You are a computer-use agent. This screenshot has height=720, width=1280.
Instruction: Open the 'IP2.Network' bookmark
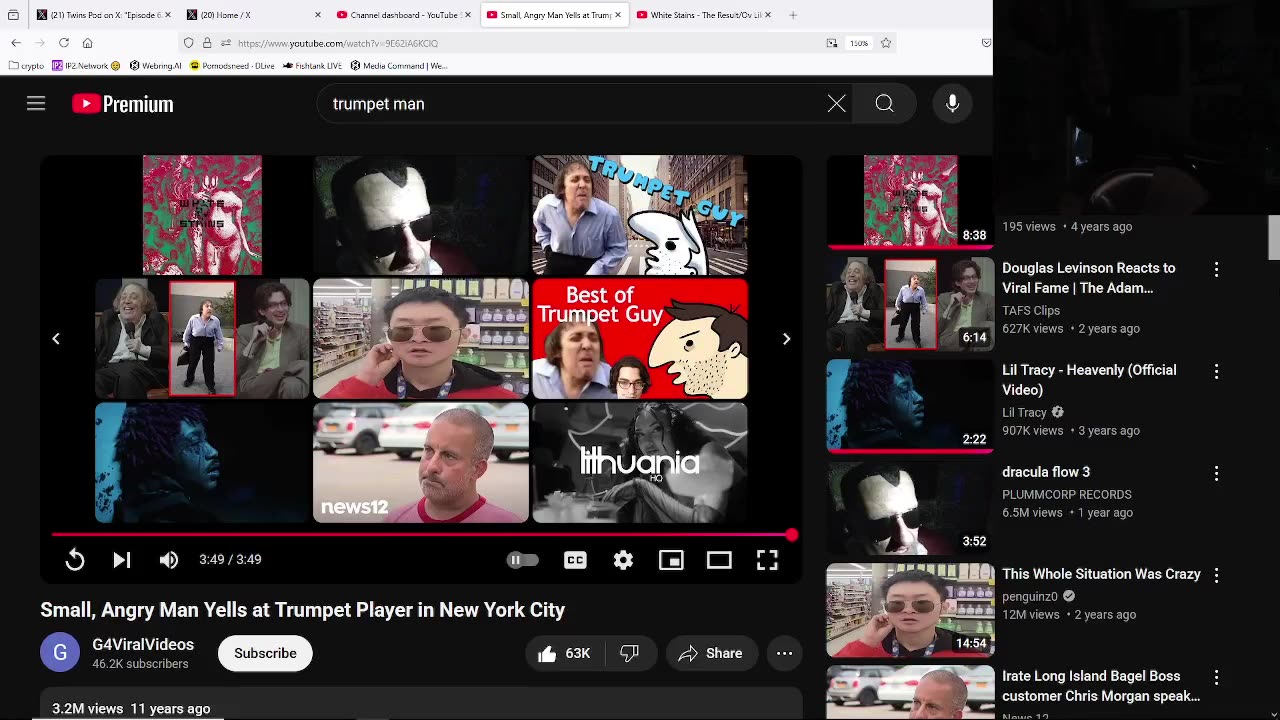[x=85, y=66]
